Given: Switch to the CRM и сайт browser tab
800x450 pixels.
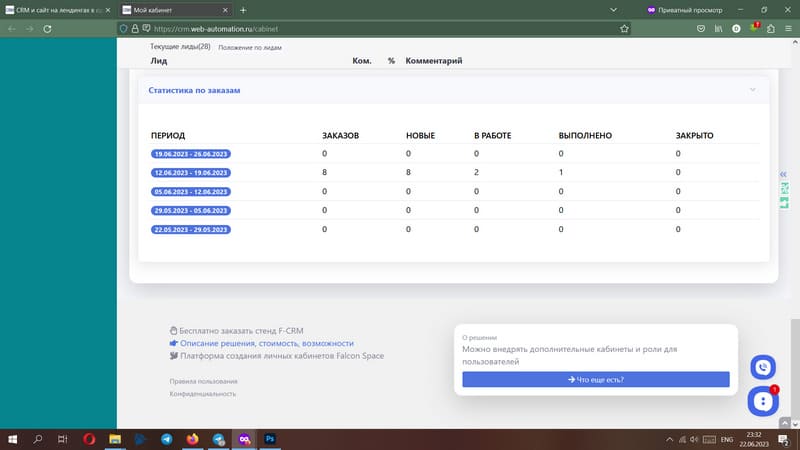Looking at the screenshot, I should coord(58,9).
